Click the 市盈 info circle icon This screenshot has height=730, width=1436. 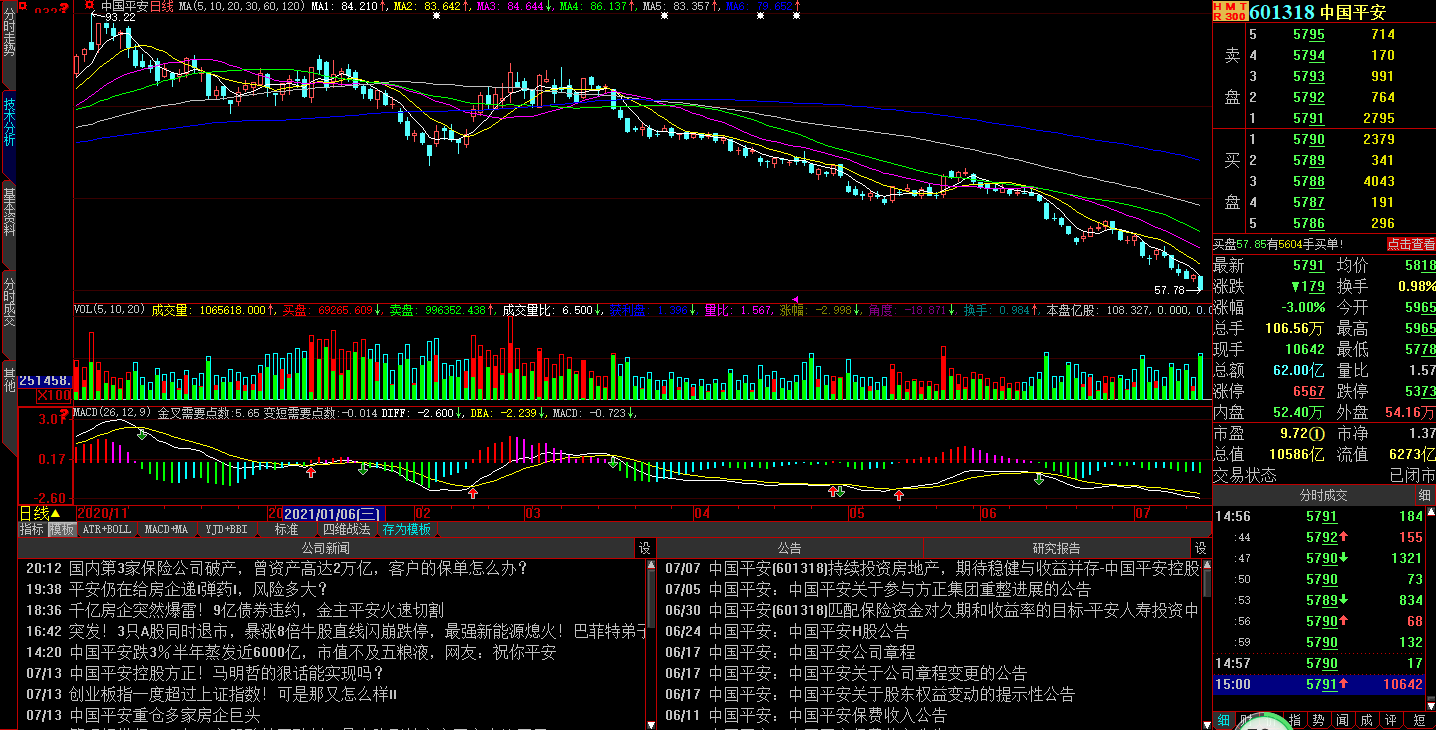pyautogui.click(x=1318, y=434)
